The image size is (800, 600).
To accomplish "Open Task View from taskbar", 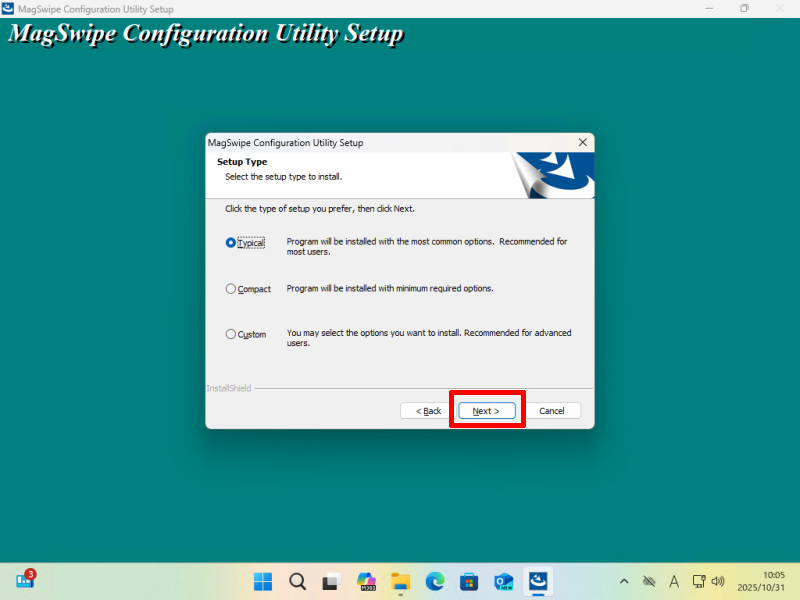I will [x=331, y=581].
